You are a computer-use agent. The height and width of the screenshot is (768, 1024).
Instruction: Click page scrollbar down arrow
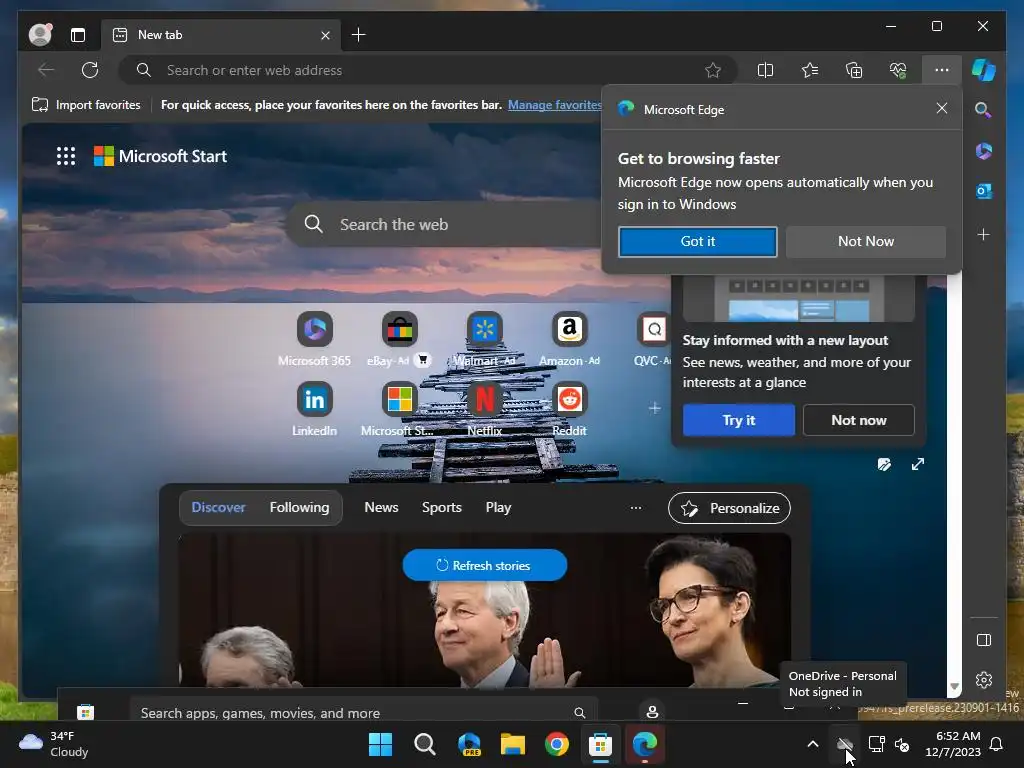click(954, 686)
